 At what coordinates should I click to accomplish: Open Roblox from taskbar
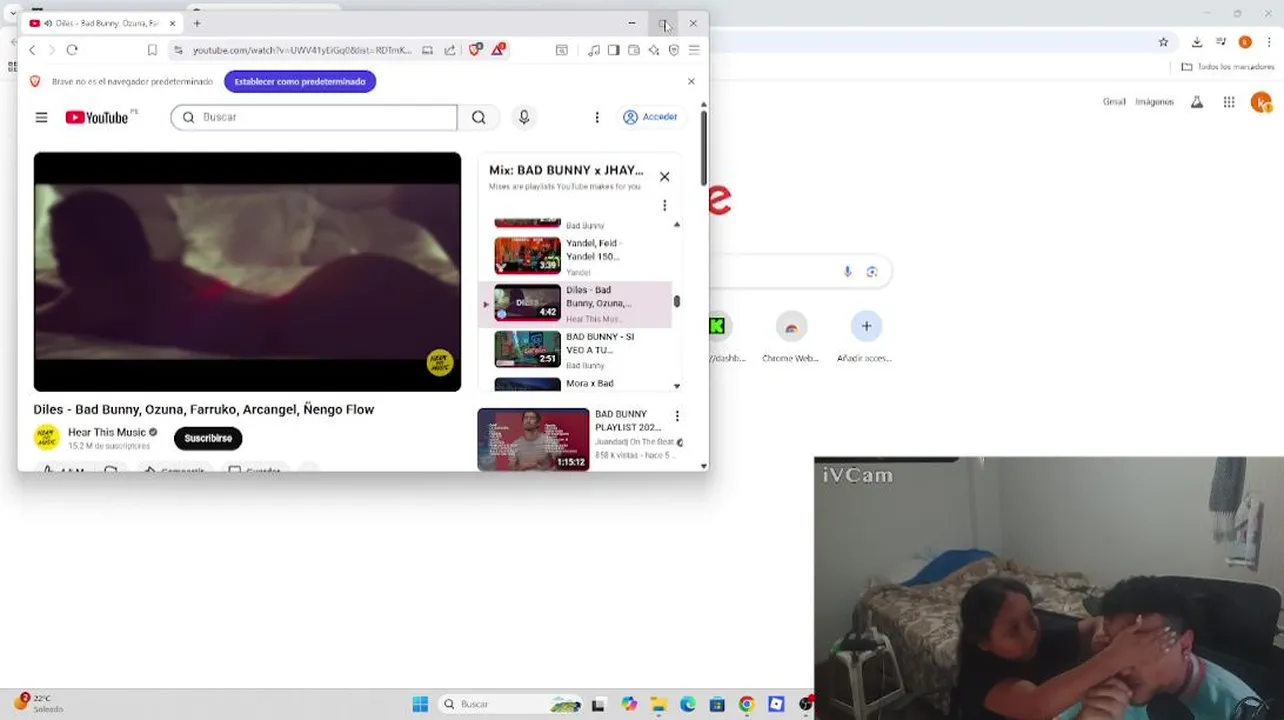(x=776, y=704)
